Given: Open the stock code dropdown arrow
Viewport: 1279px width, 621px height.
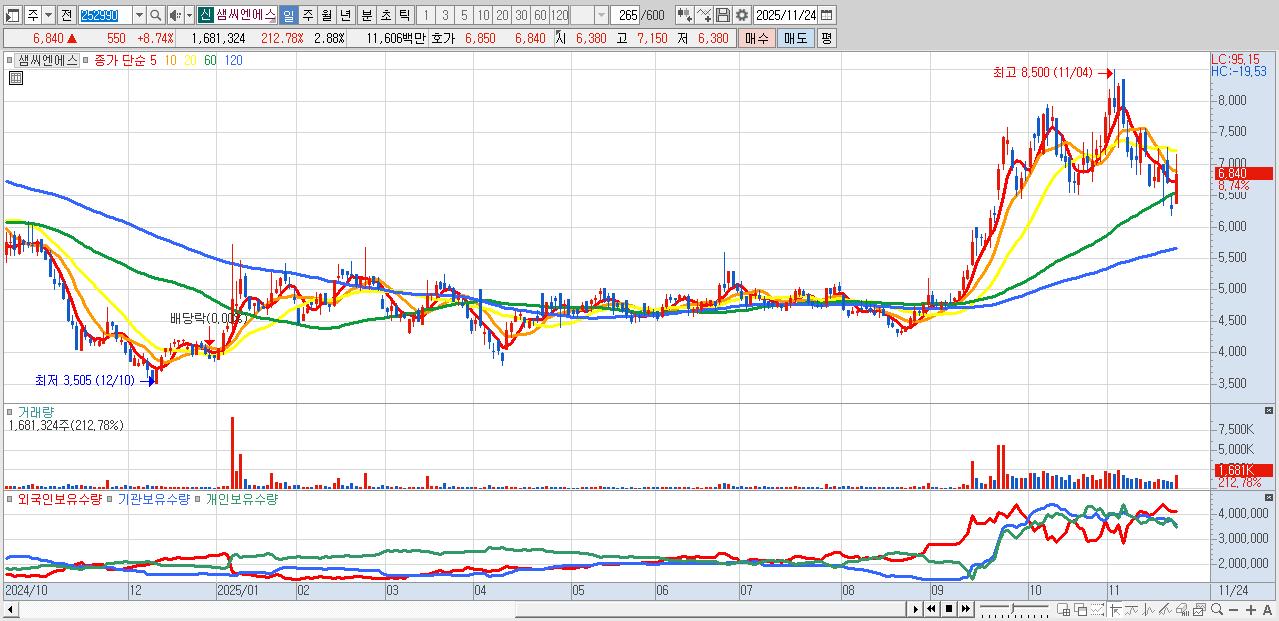Looking at the screenshot, I should [139, 15].
